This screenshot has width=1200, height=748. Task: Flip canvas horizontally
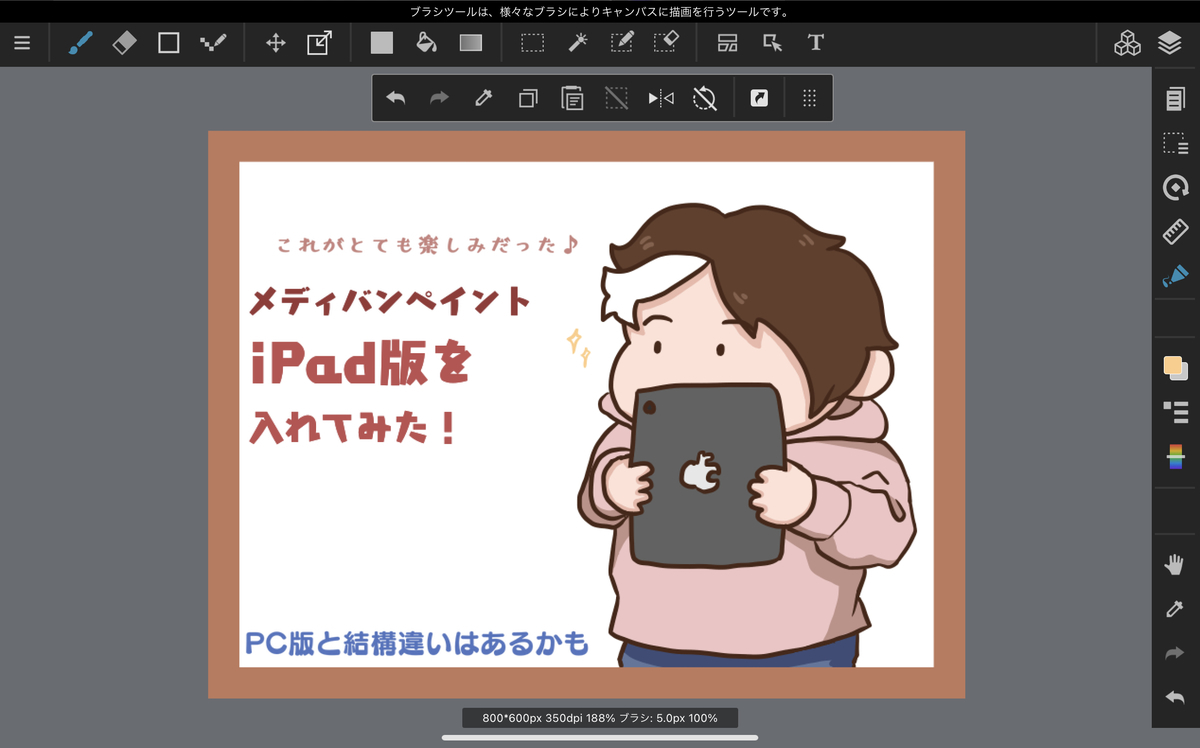point(661,98)
